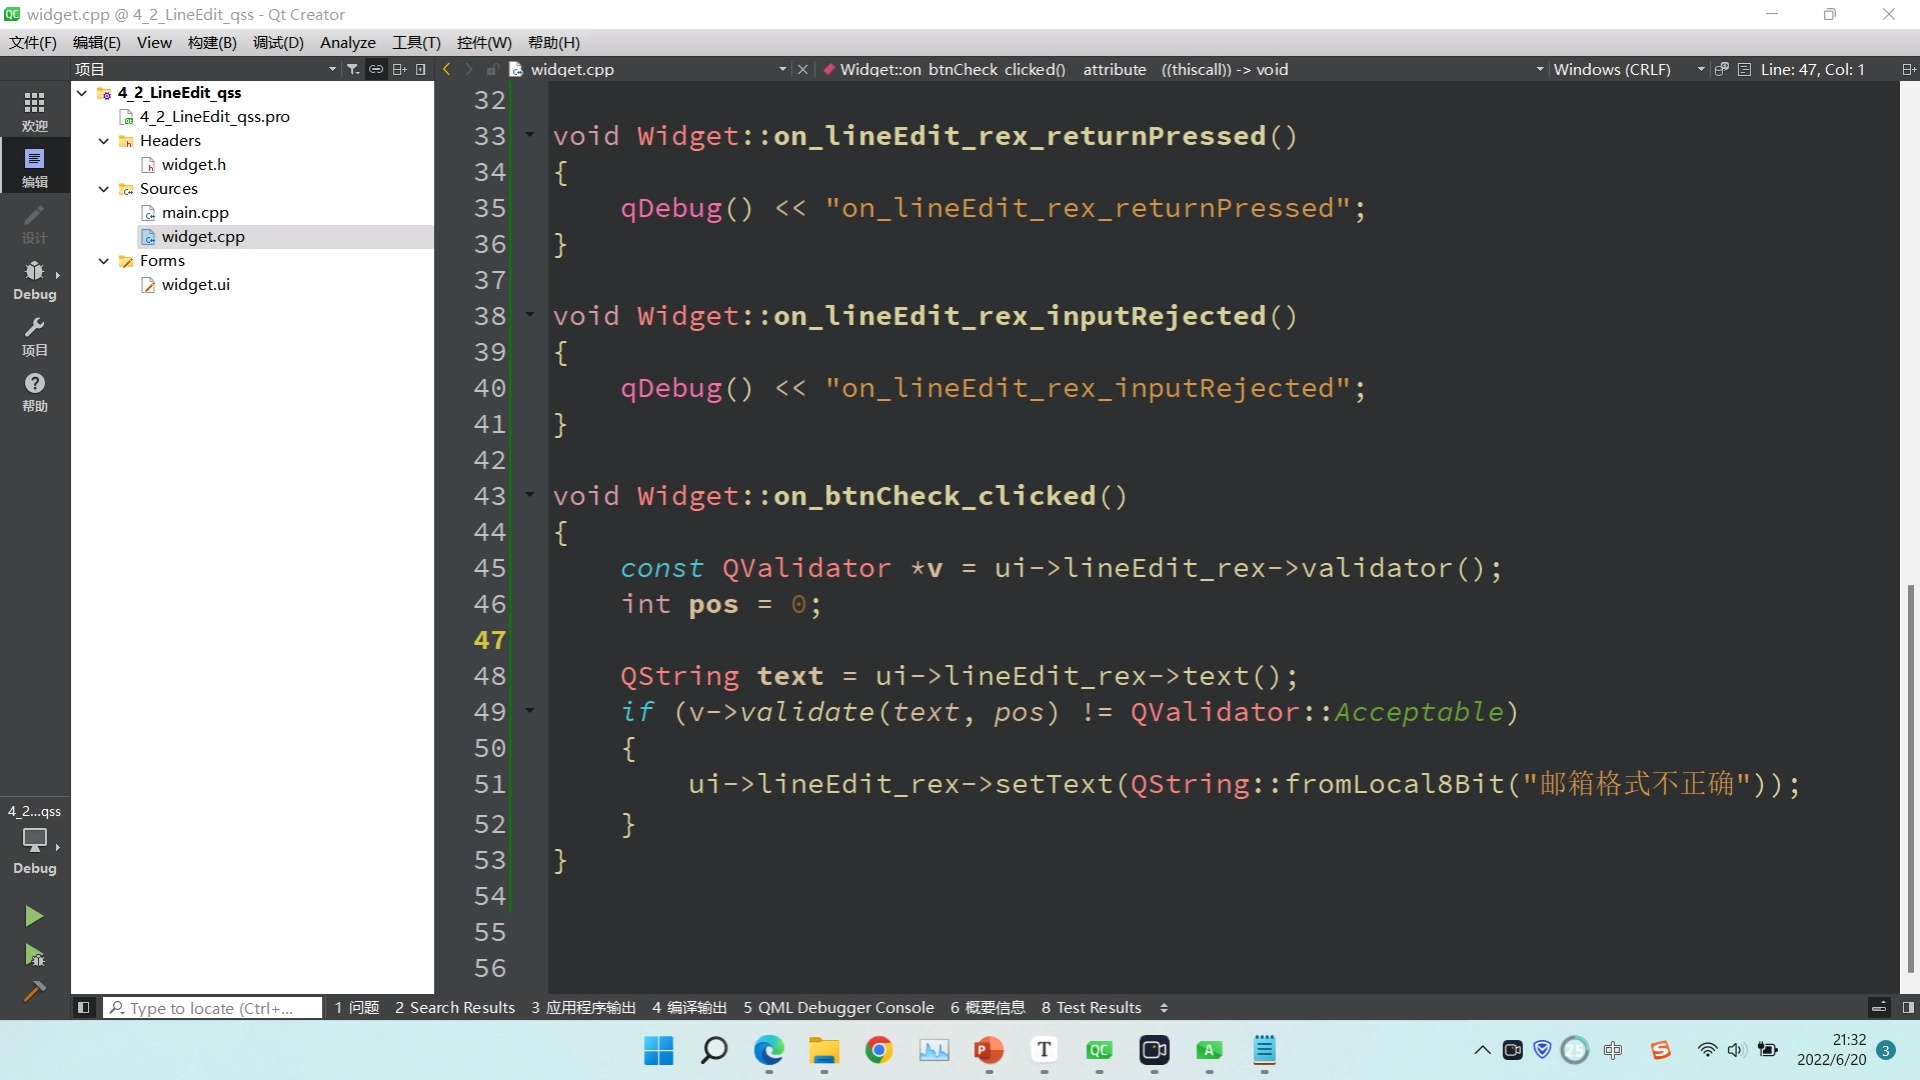This screenshot has width=1920, height=1080.
Task: Open the 2 Search Results pane
Action: tap(455, 1007)
